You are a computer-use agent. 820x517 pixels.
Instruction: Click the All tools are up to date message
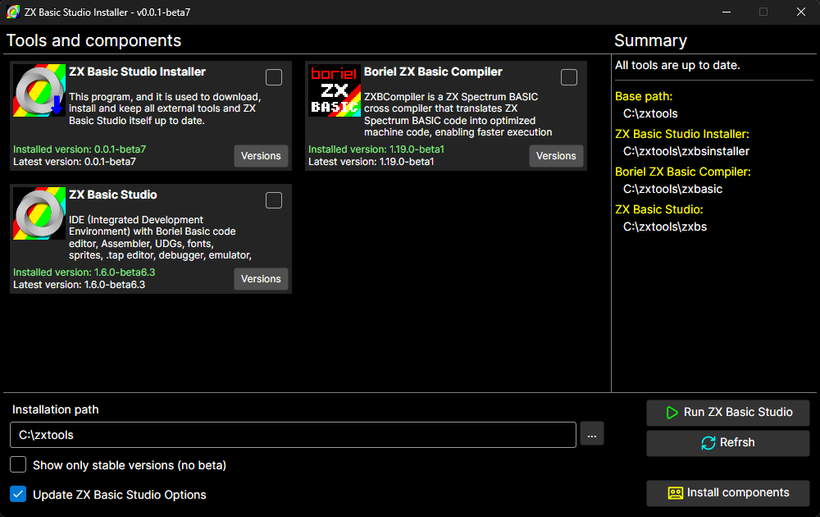coord(677,65)
